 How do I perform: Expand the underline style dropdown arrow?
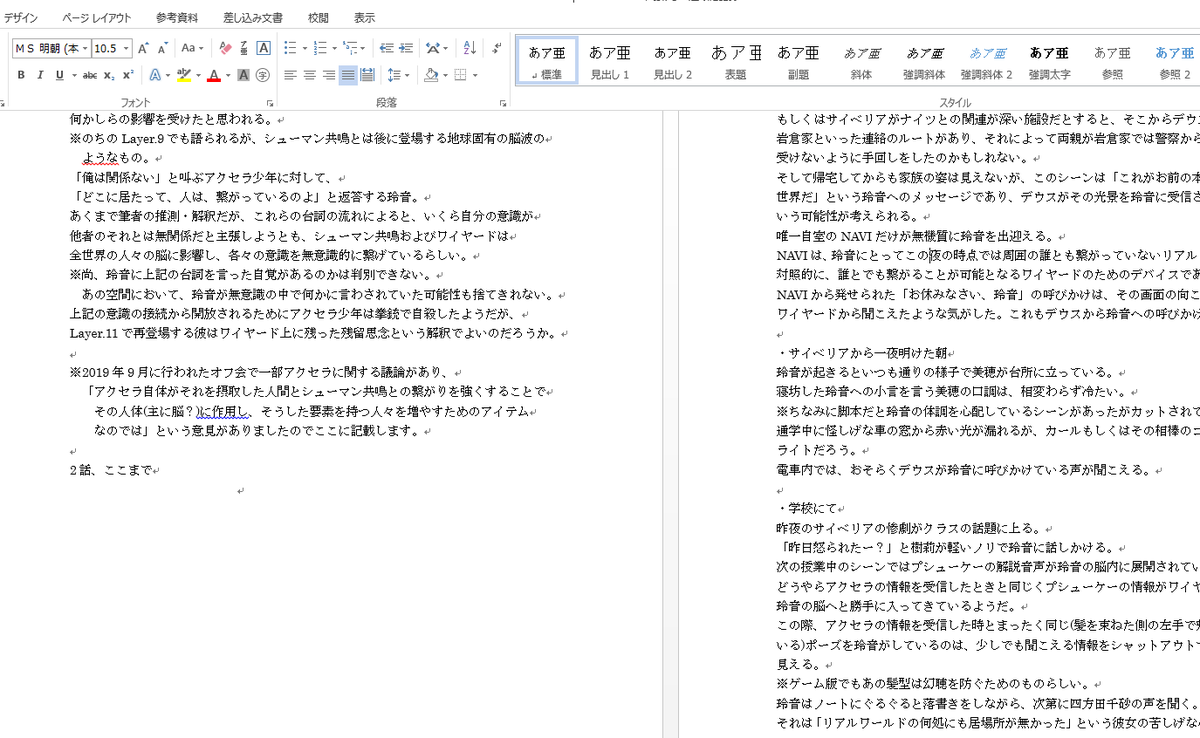[x=73, y=75]
